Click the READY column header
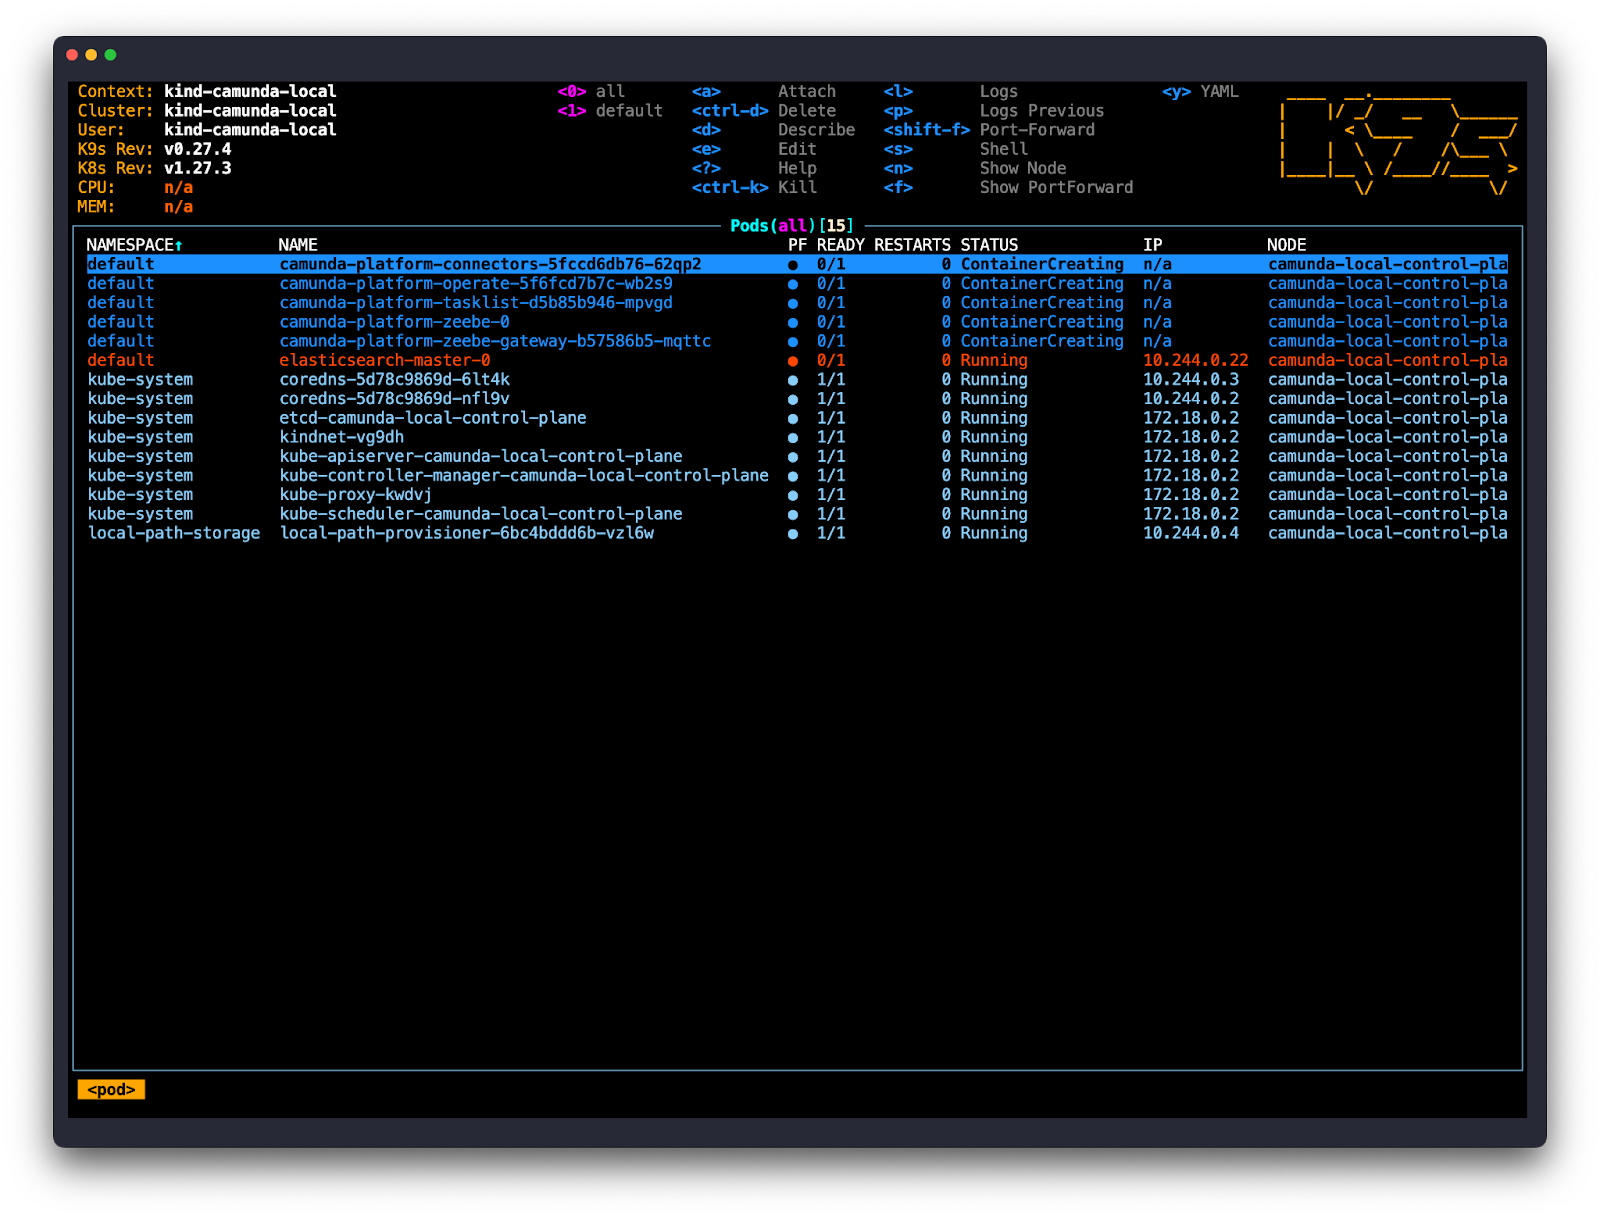 pos(840,245)
